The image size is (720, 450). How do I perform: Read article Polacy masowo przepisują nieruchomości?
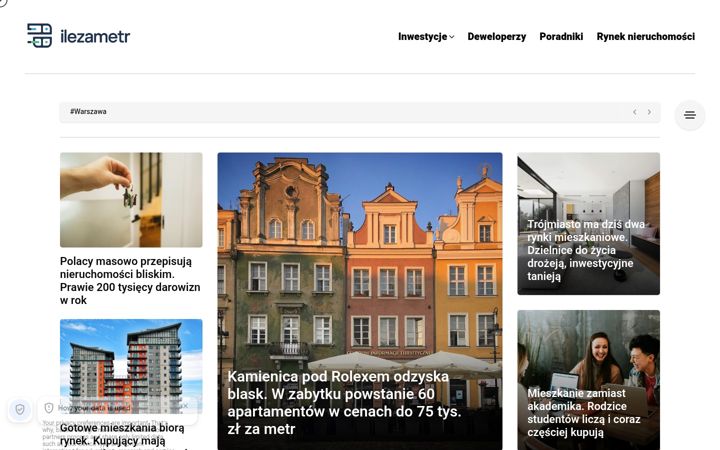click(x=130, y=281)
